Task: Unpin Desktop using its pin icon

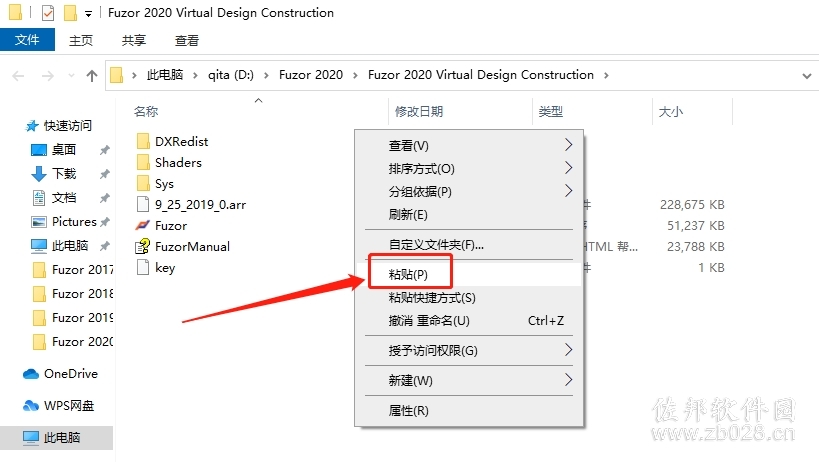Action: tap(104, 150)
